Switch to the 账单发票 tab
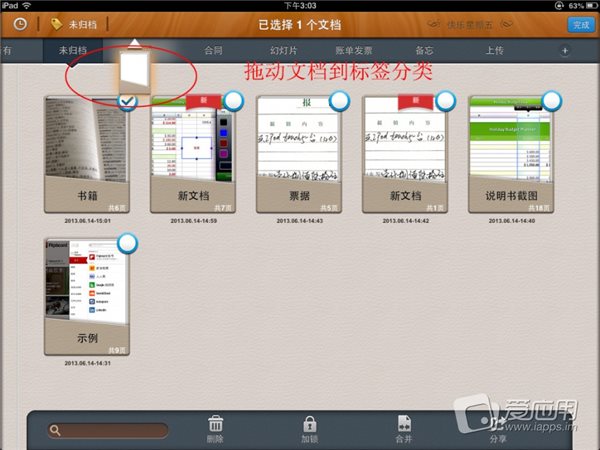This screenshot has width=600, height=450. [x=354, y=50]
